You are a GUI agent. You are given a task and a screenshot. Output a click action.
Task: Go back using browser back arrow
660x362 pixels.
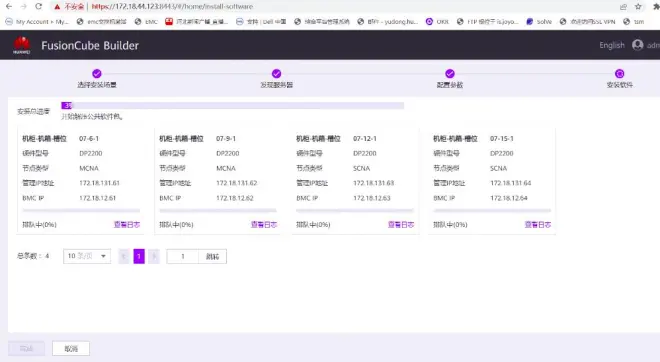[x=9, y=6]
